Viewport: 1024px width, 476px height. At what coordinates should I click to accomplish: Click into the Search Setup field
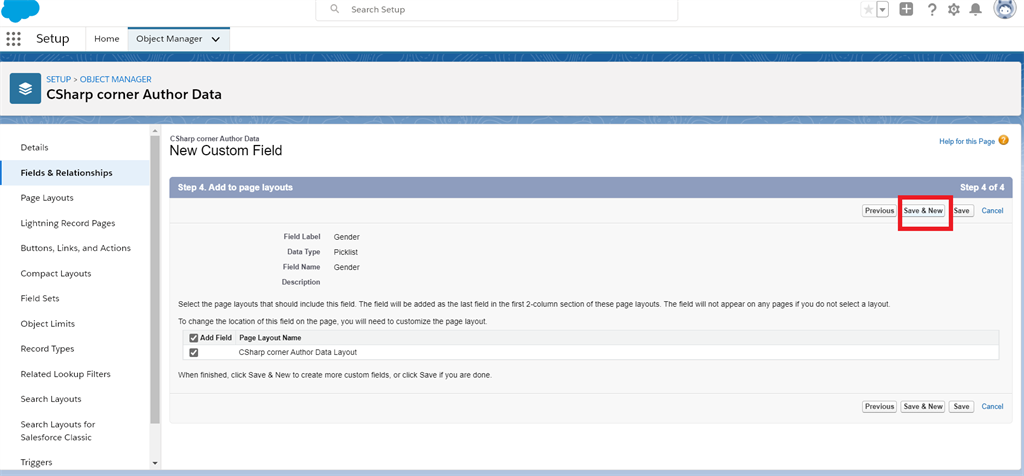[x=496, y=10]
